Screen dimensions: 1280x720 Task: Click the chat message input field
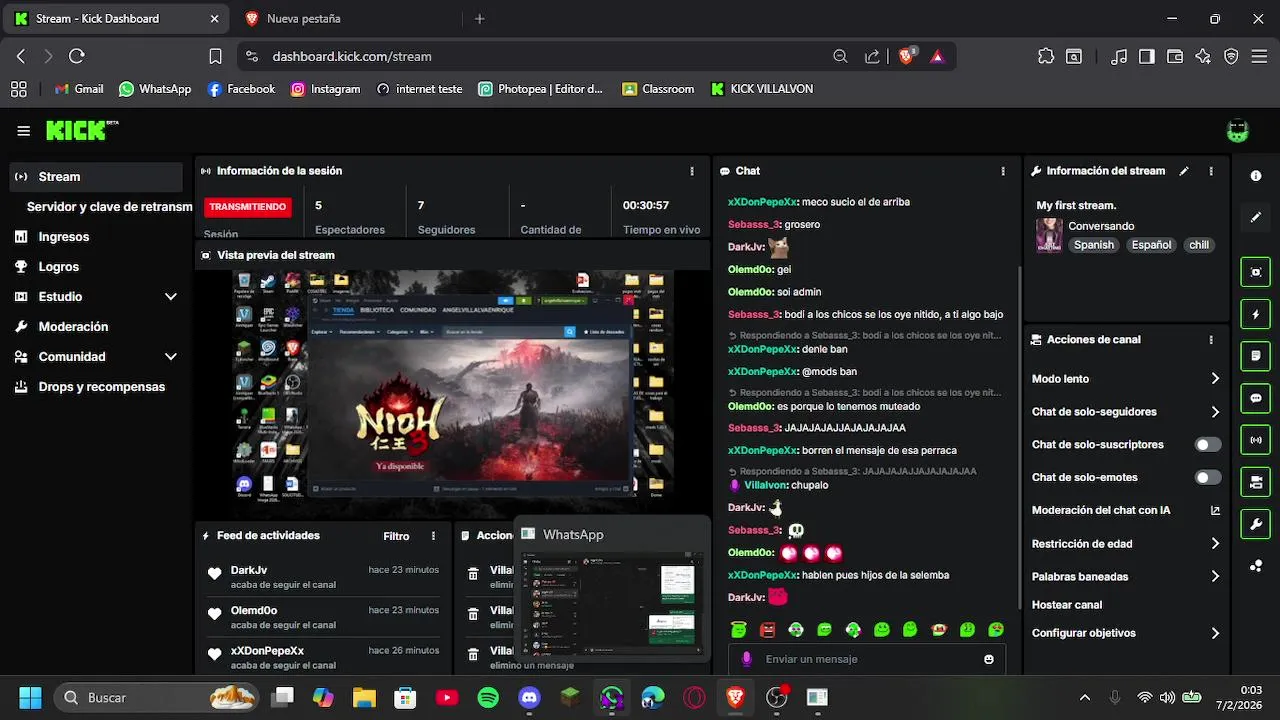coord(866,659)
